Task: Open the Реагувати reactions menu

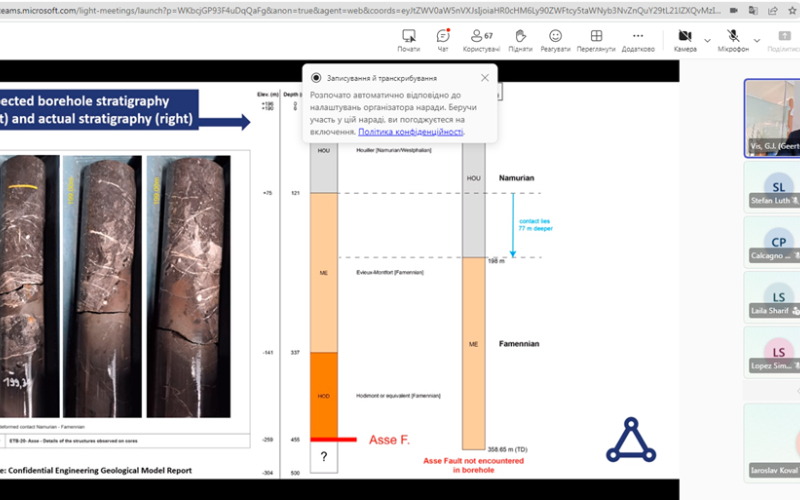Action: click(555, 40)
